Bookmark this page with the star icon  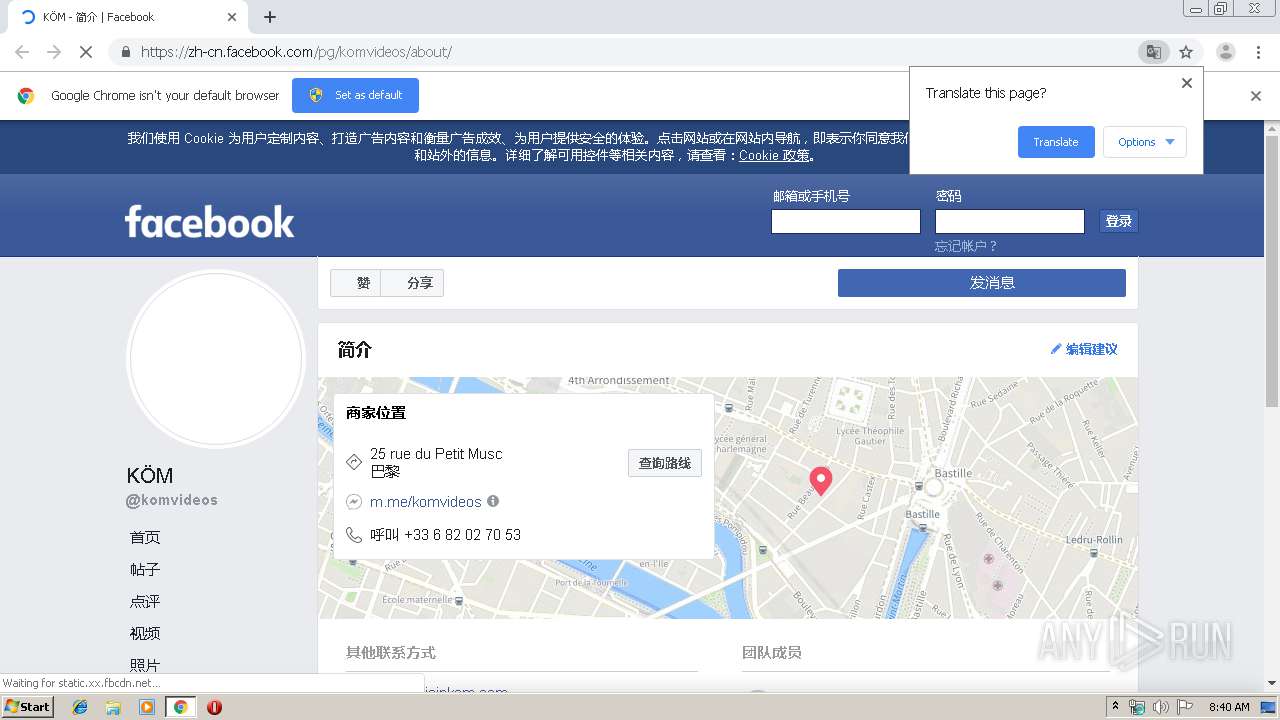click(x=1186, y=52)
